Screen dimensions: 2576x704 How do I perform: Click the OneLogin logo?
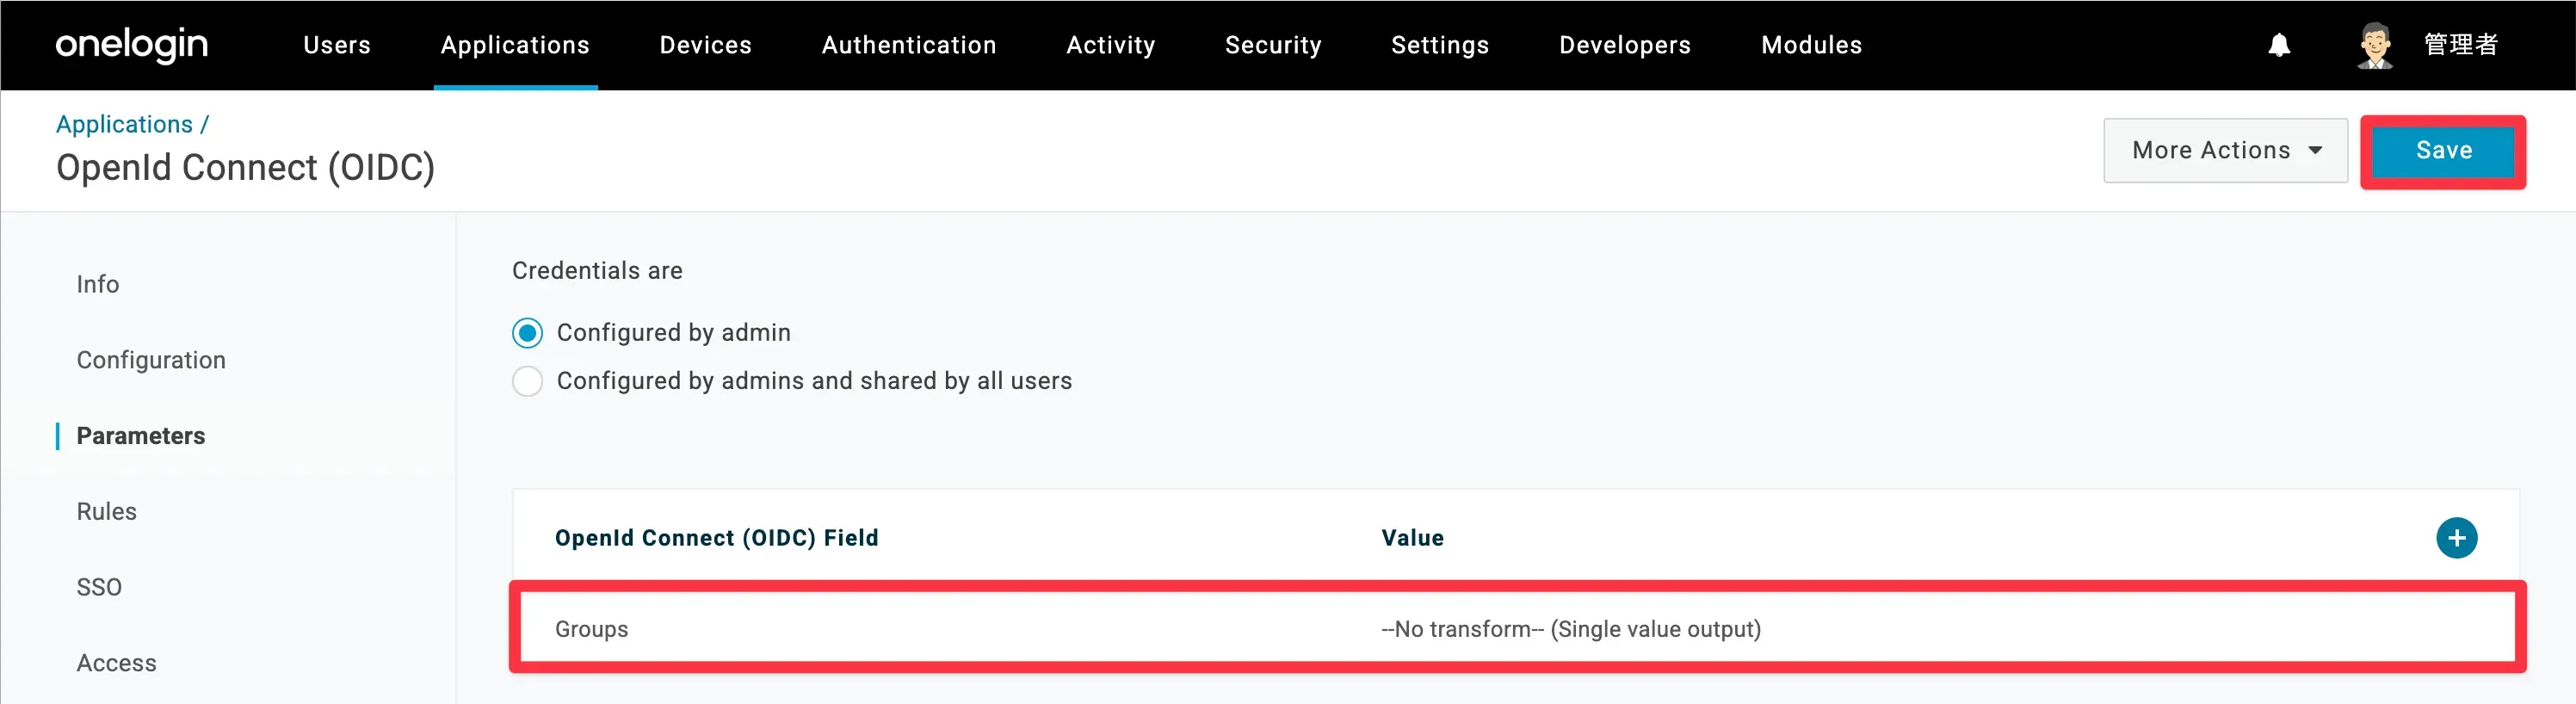pos(132,45)
